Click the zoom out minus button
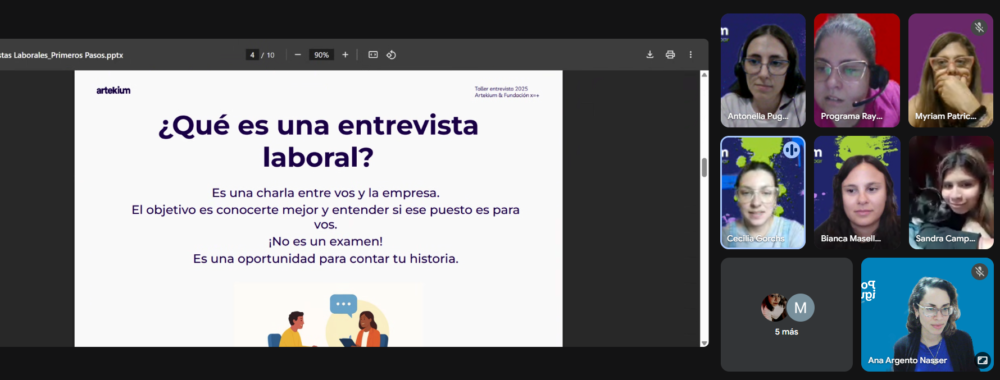 coord(298,55)
